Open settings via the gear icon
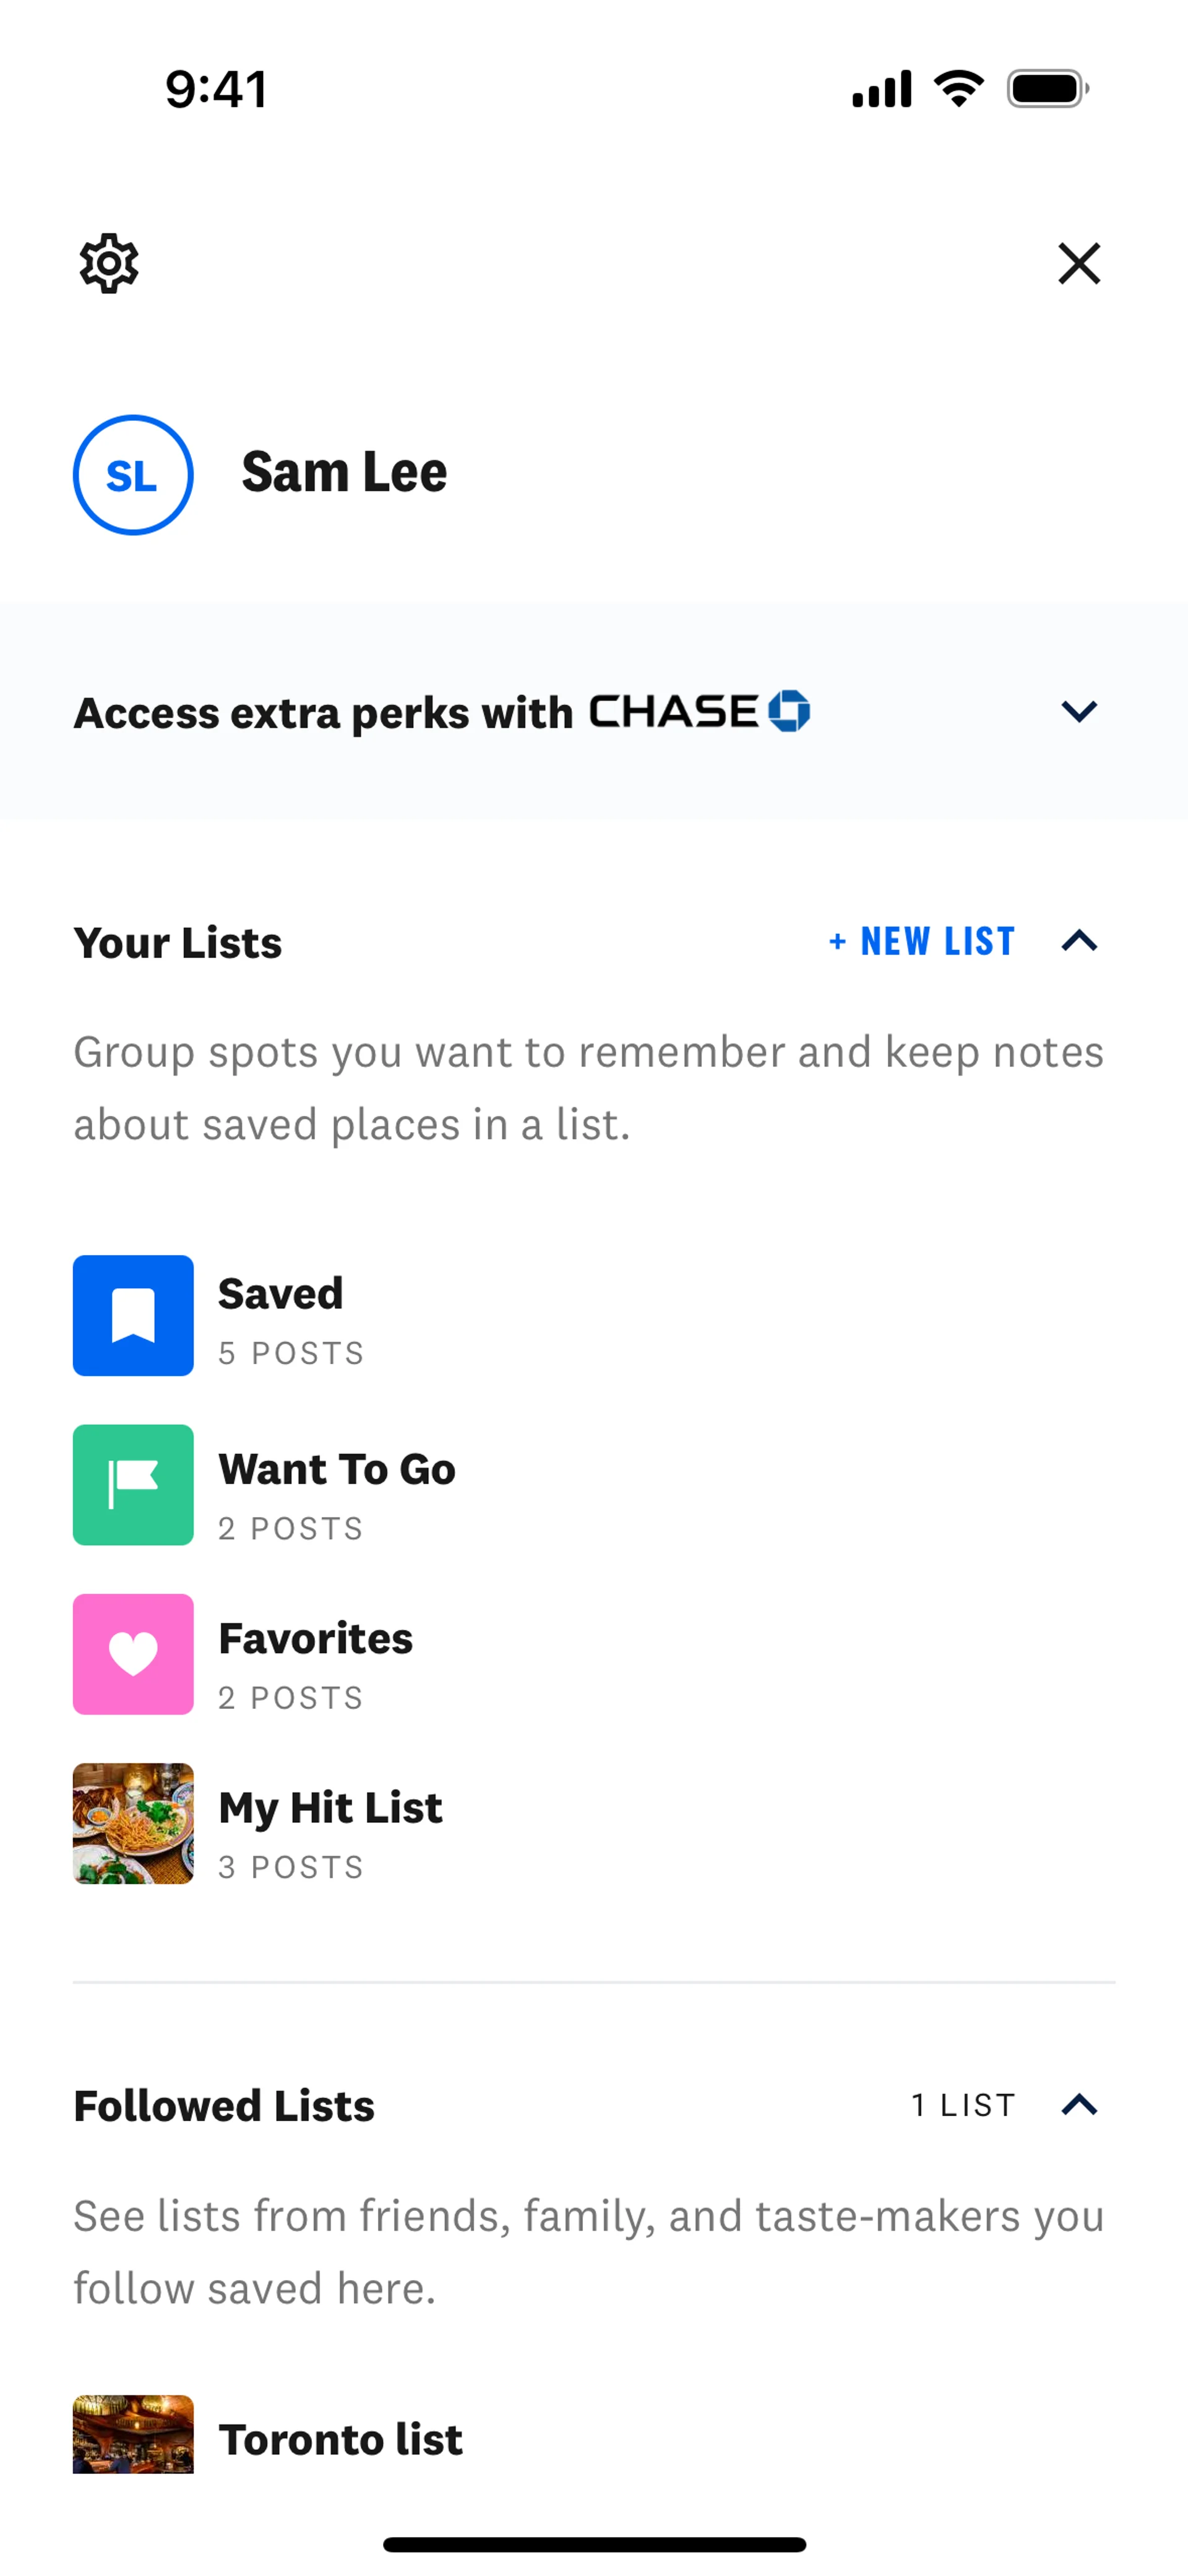 [109, 264]
